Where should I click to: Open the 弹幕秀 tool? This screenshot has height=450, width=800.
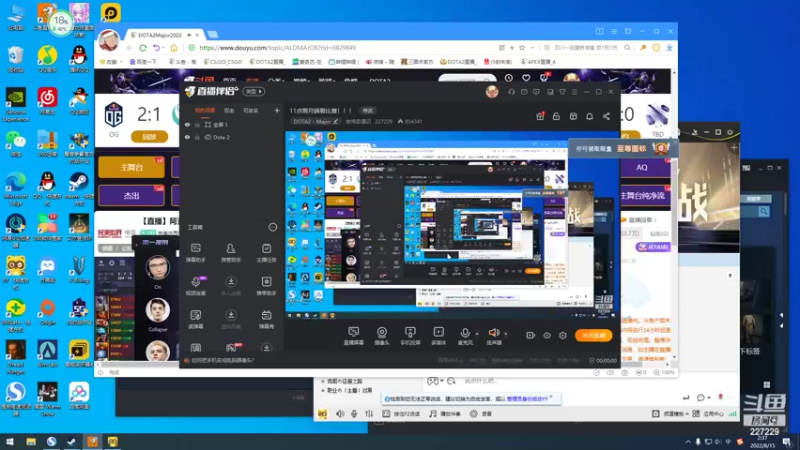click(266, 319)
